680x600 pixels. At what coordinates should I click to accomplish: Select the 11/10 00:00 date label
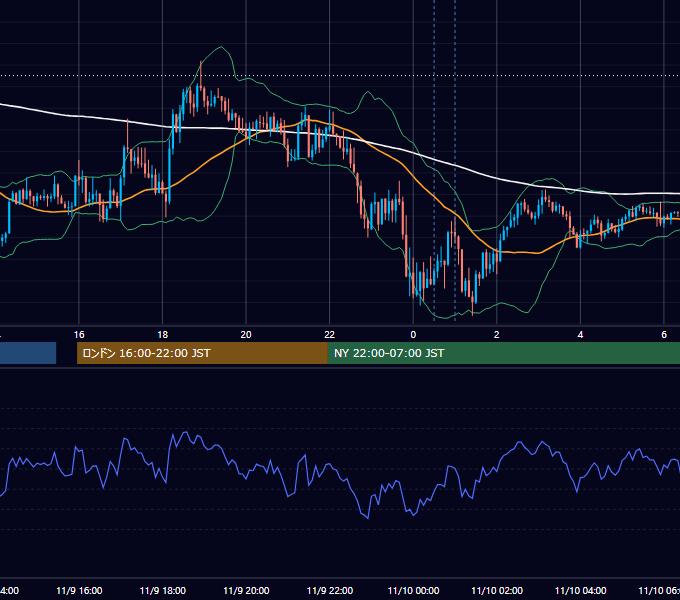tap(413, 590)
